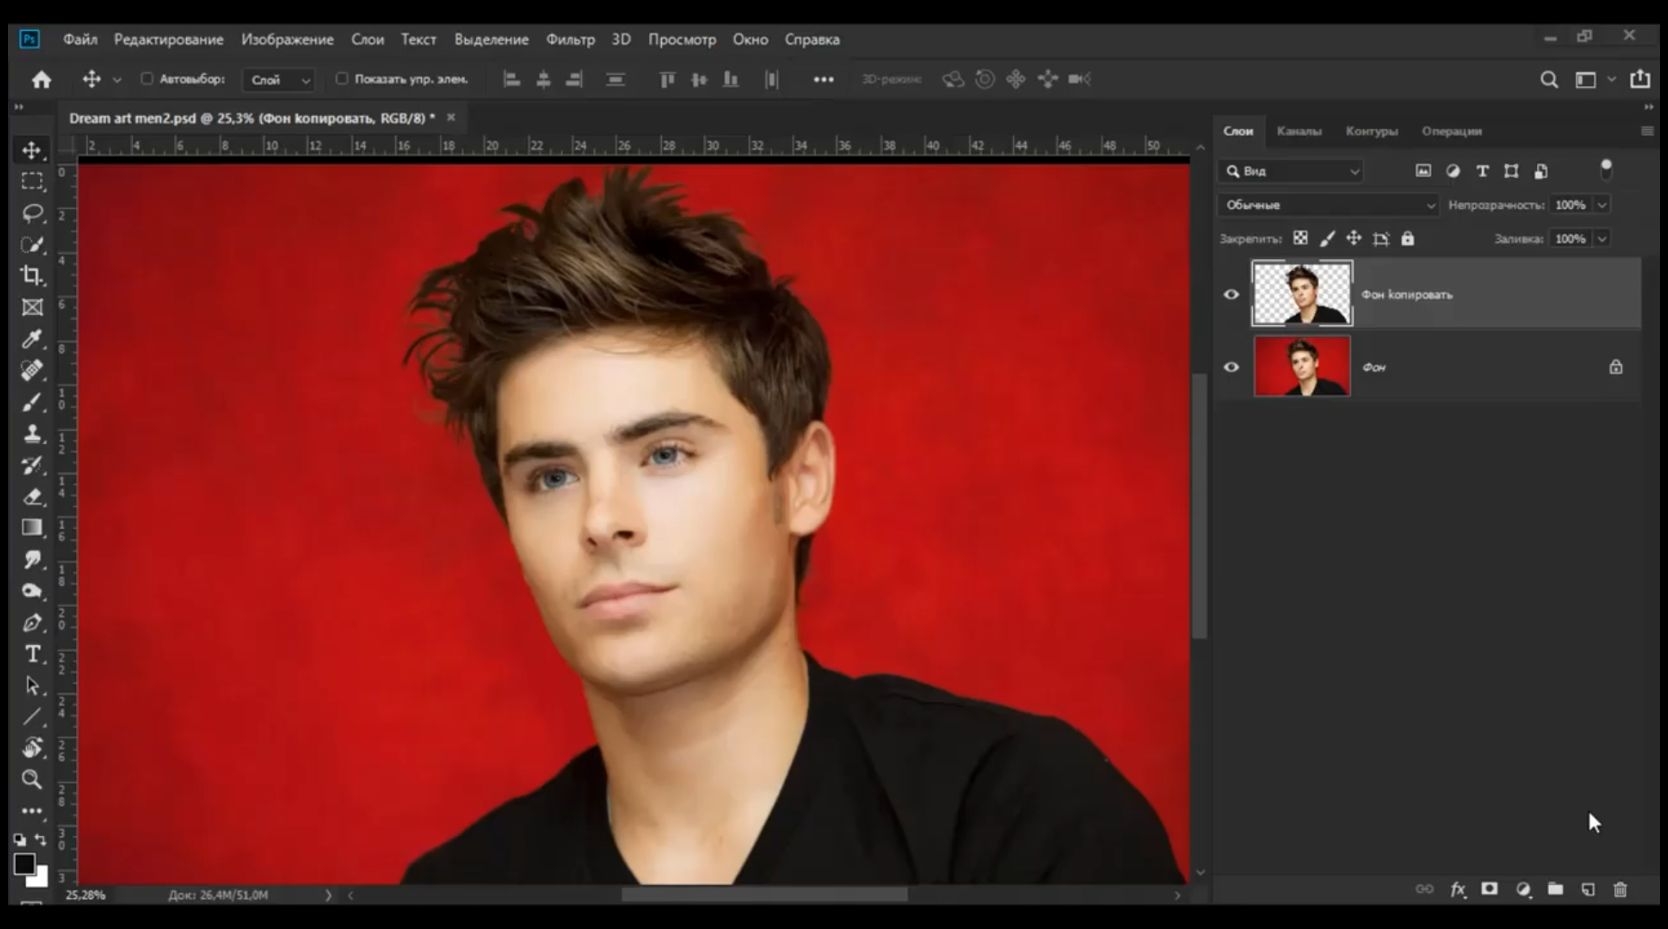Viewport: 1668px width, 929px height.
Task: Hide the Фон копировать layer
Action: 1231,294
